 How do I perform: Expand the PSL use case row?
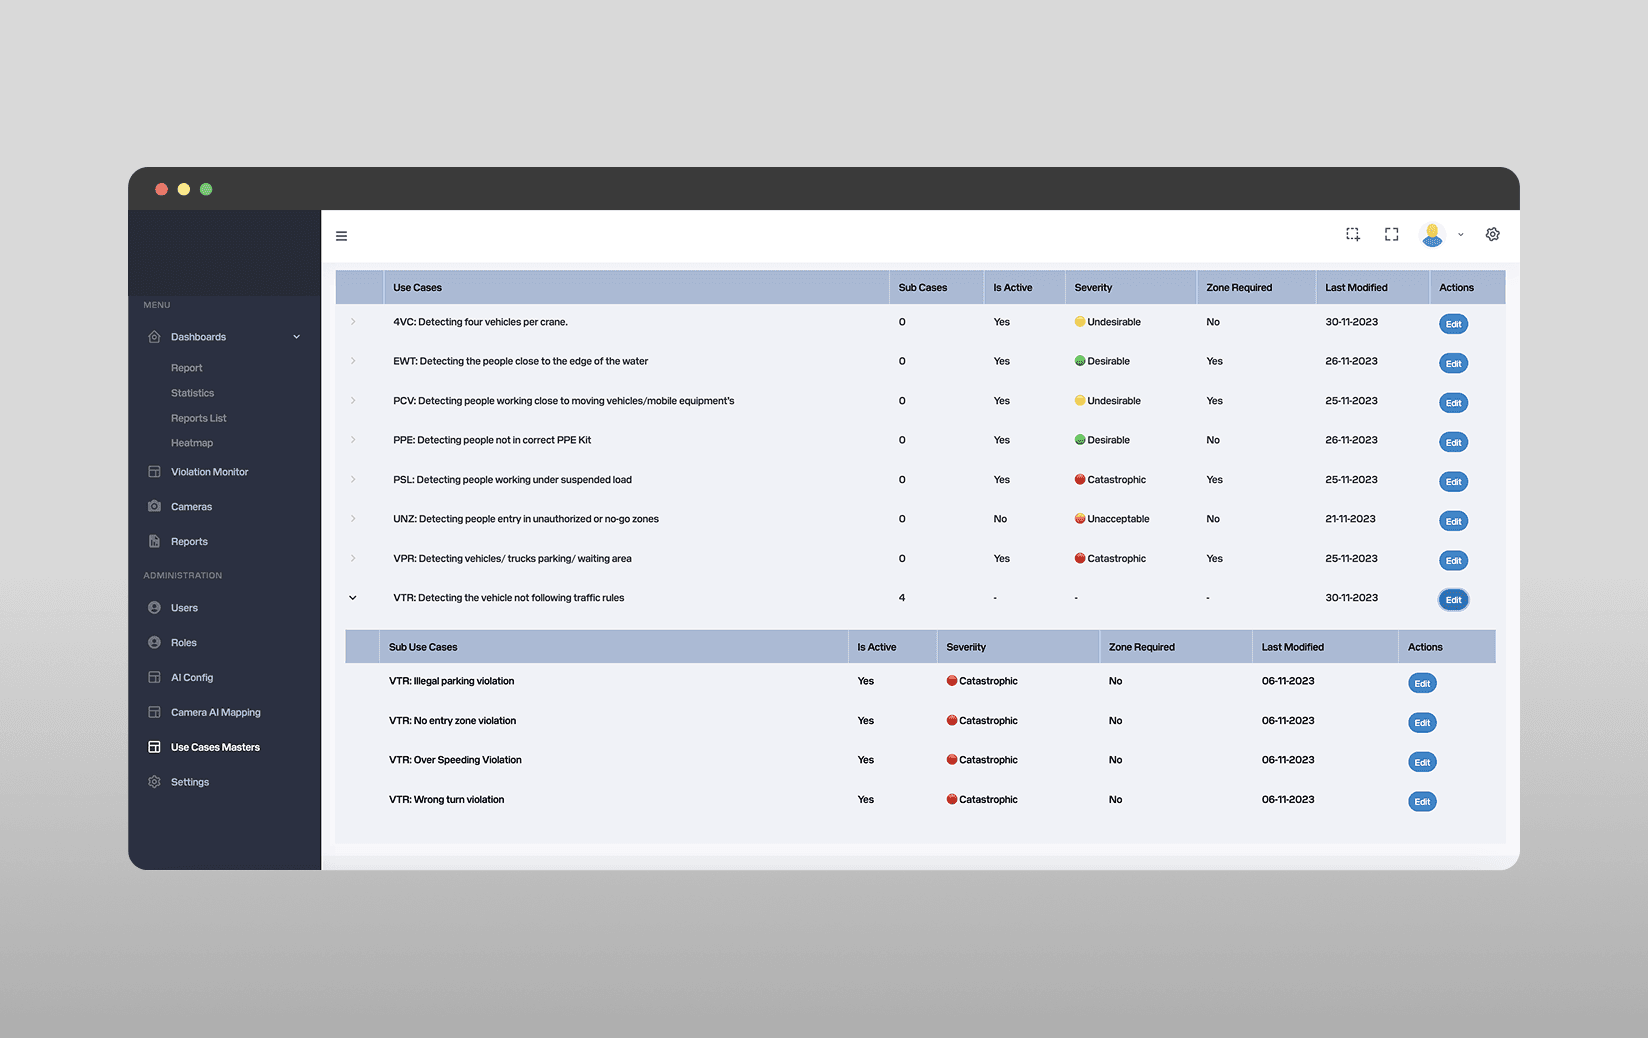pyautogui.click(x=353, y=479)
